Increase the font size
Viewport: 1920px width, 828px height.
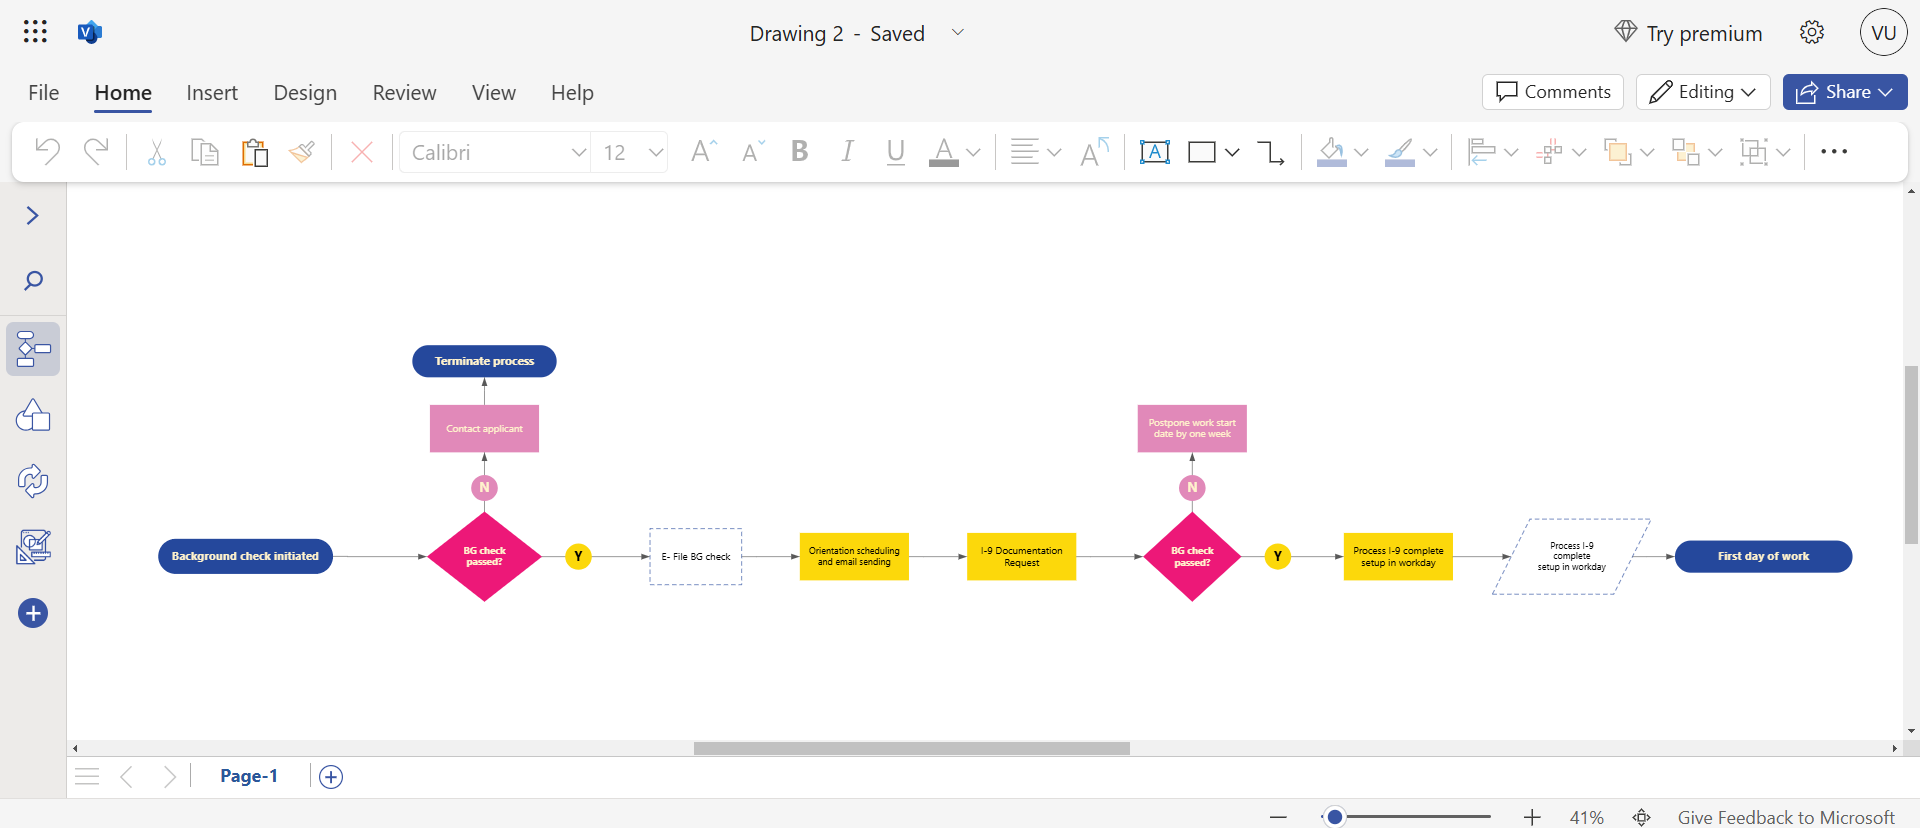pos(704,152)
